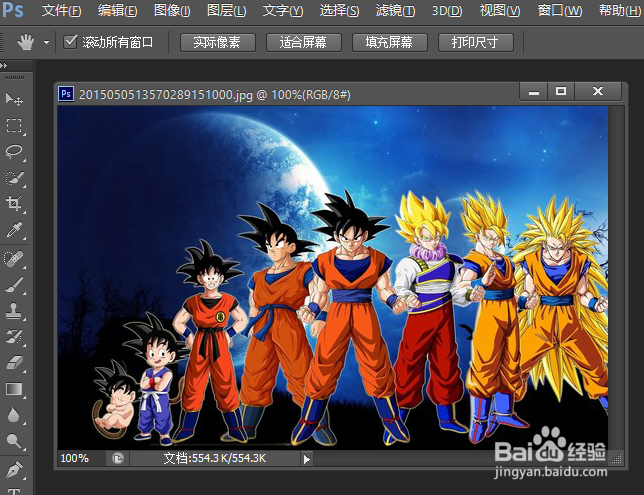Click the document title 2015050513570289151000.jpg

(x=166, y=95)
